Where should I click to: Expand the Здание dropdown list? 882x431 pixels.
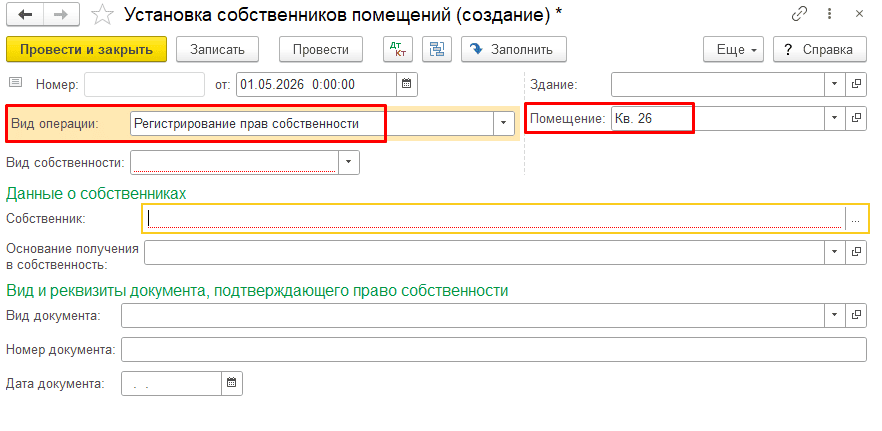pos(835,84)
